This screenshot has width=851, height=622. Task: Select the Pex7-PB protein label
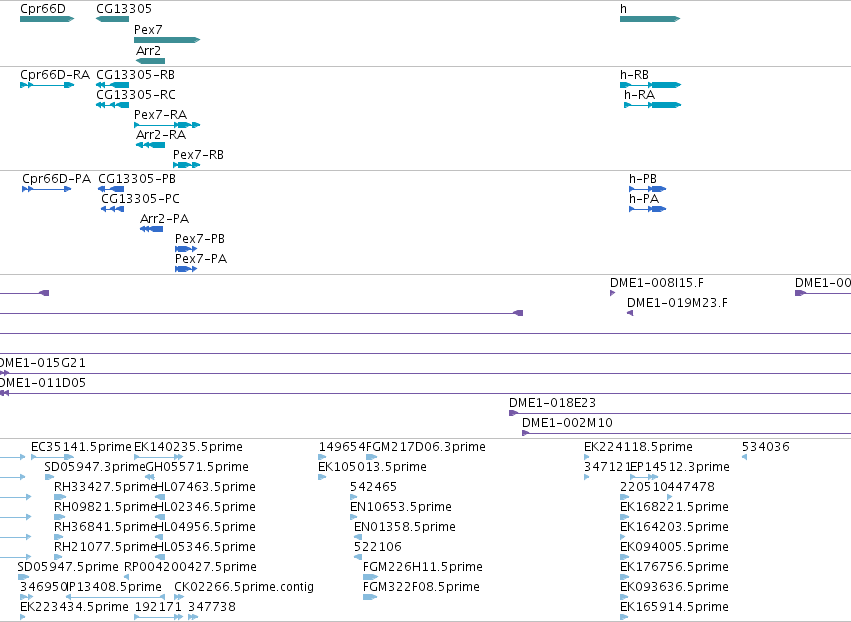[x=200, y=239]
